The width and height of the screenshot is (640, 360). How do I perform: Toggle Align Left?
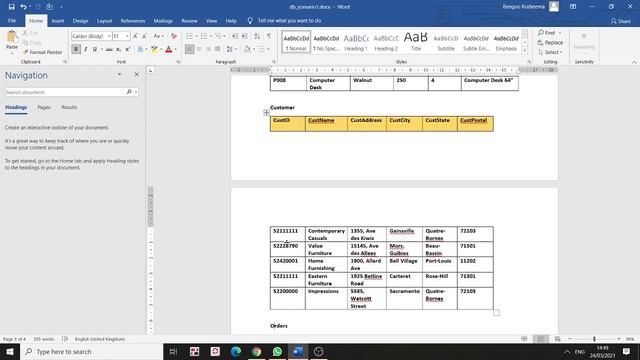pyautogui.click(x=190, y=49)
